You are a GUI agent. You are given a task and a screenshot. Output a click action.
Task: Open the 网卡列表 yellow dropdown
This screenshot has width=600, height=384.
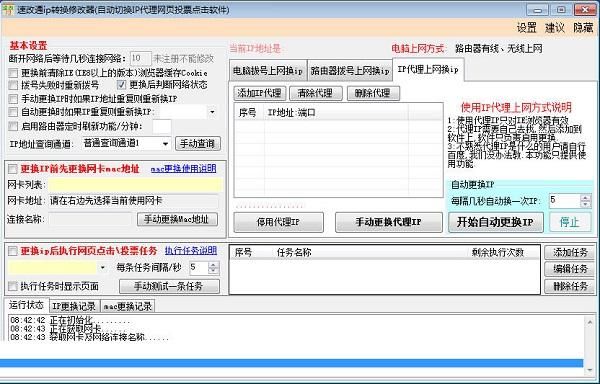pyautogui.click(x=135, y=185)
